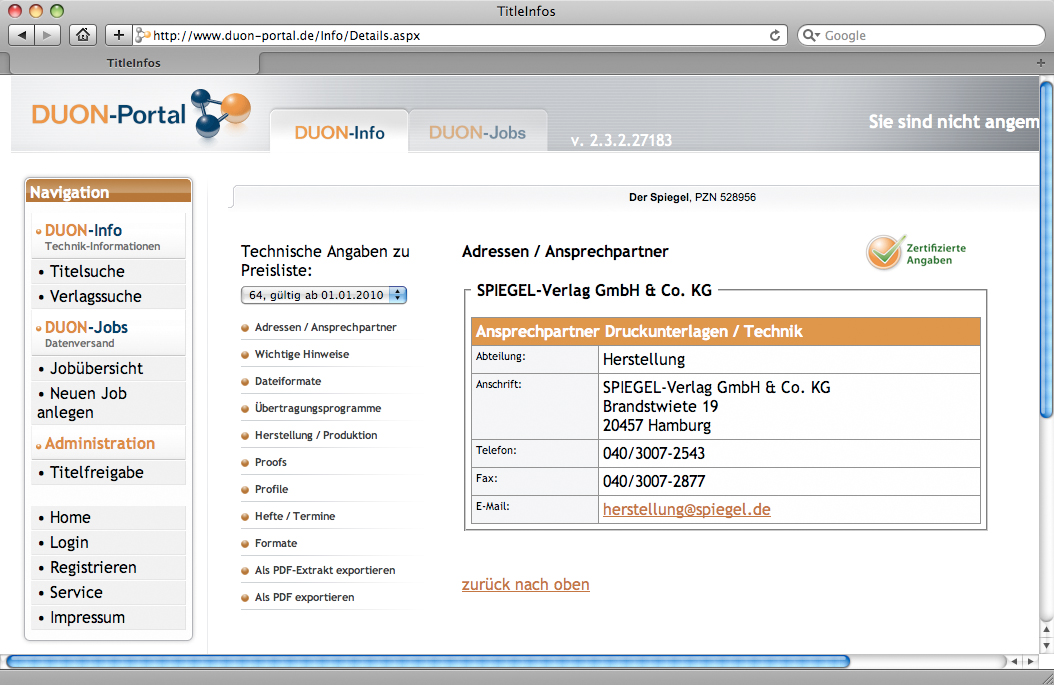This screenshot has height=685, width=1054.
Task: Click the 'Sie sind nicht angem' status text
Action: coord(953,122)
